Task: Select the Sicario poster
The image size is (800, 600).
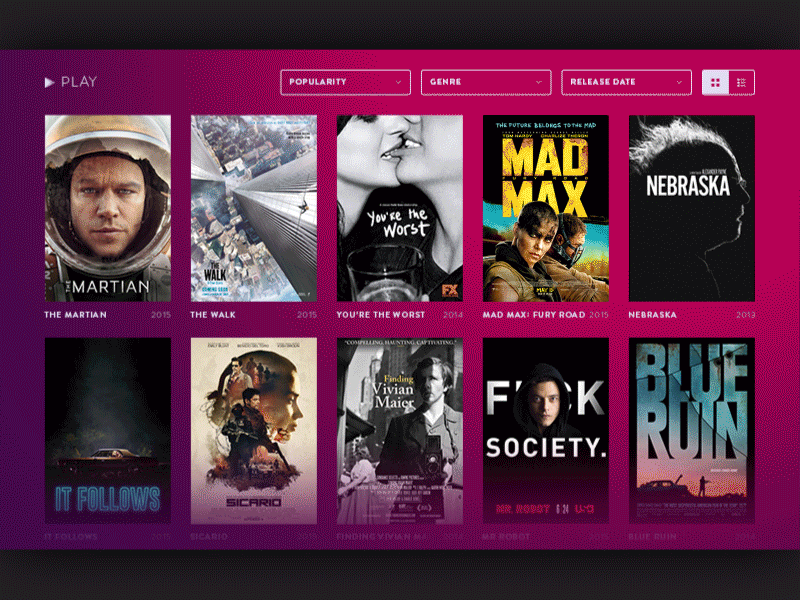Action: 254,431
